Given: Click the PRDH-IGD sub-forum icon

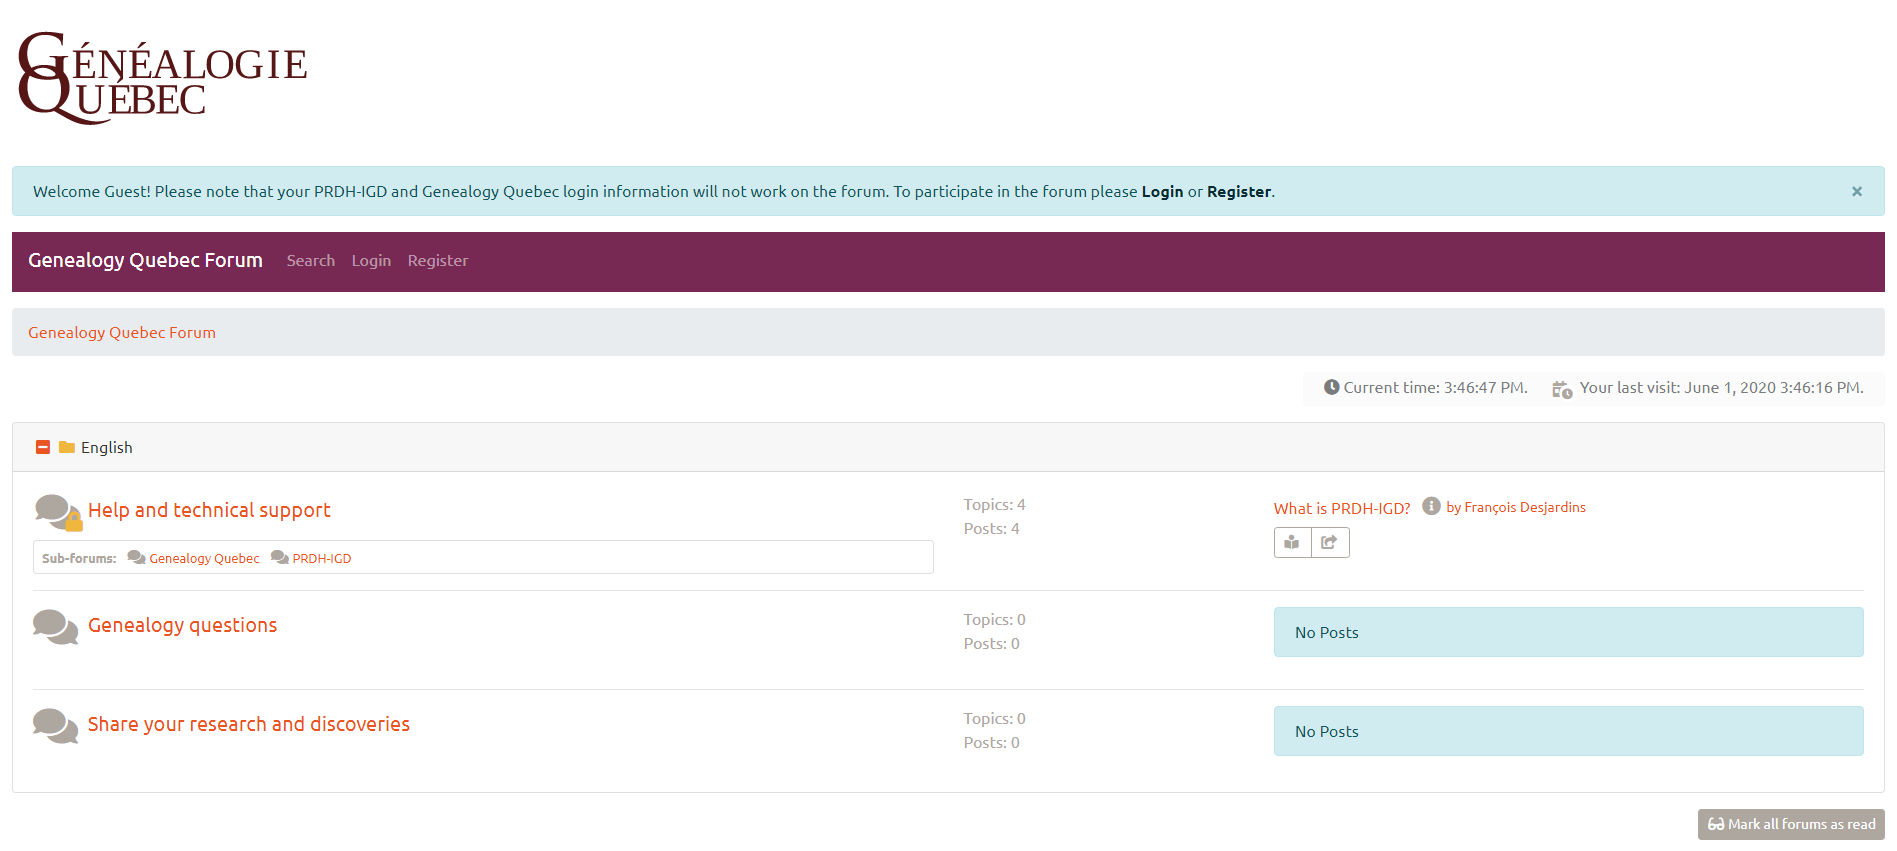Looking at the screenshot, I should click(280, 558).
